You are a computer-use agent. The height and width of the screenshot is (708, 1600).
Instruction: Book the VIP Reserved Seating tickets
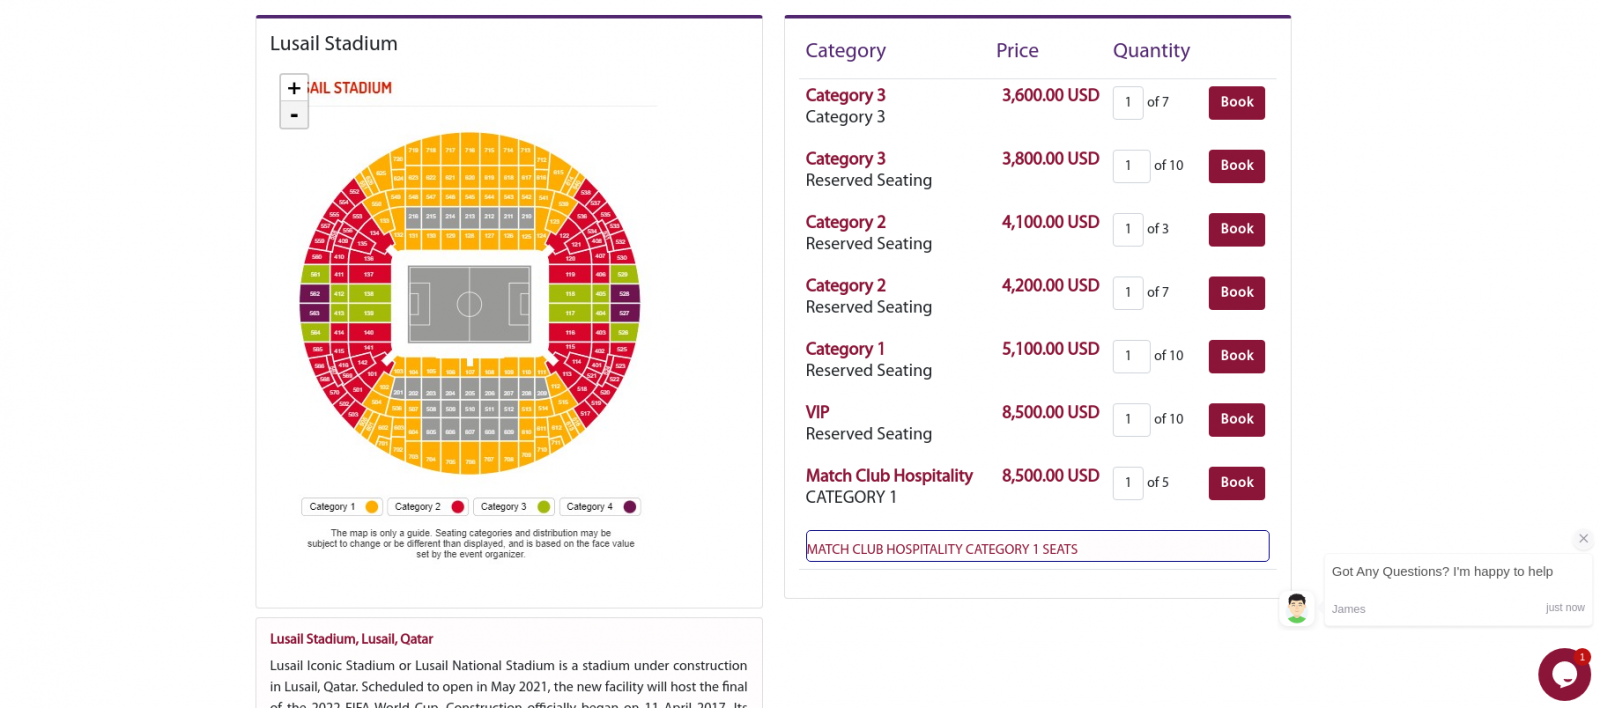tap(1236, 420)
